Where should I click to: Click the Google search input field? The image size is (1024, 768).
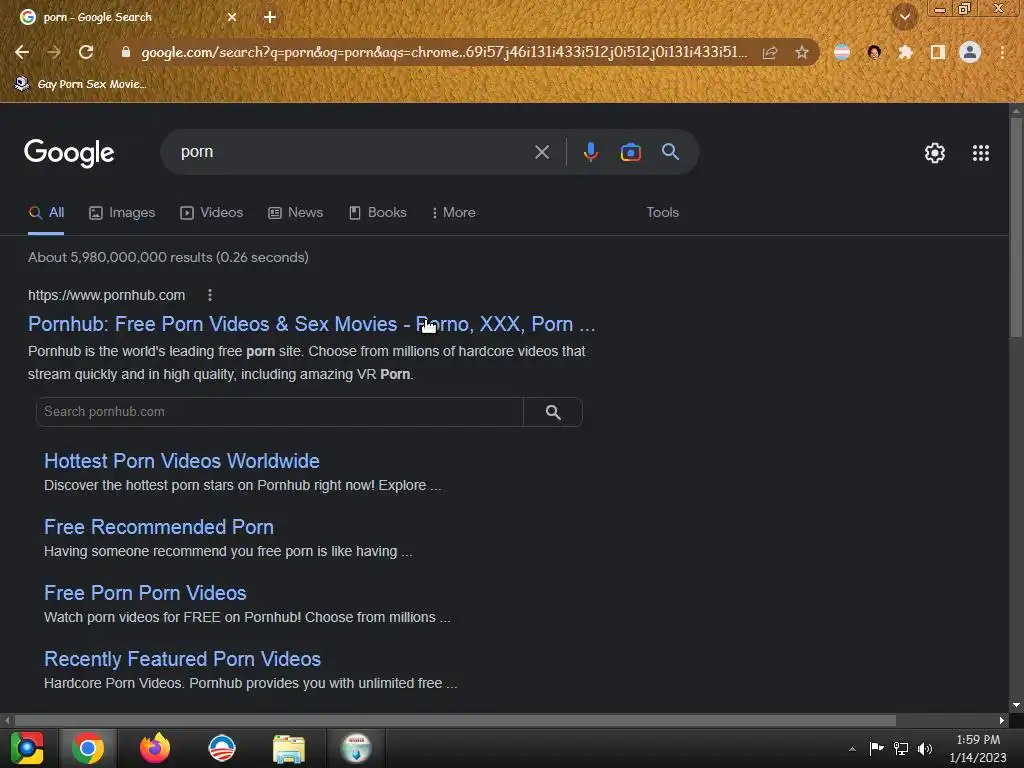[353, 152]
